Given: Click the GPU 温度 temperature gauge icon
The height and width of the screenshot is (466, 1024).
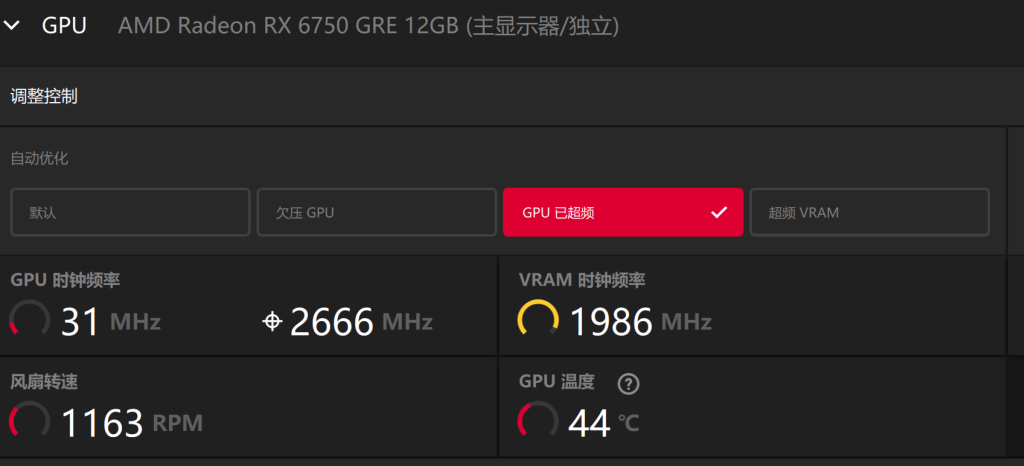Looking at the screenshot, I should click(538, 421).
